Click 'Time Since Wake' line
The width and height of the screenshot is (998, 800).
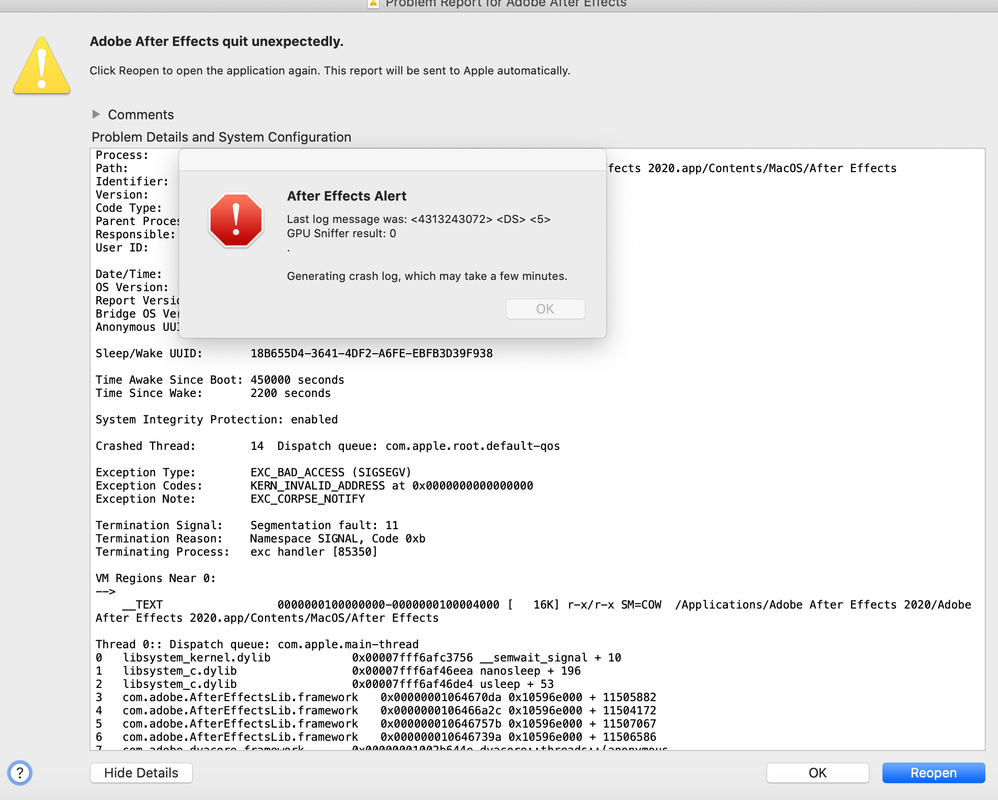click(x=213, y=393)
